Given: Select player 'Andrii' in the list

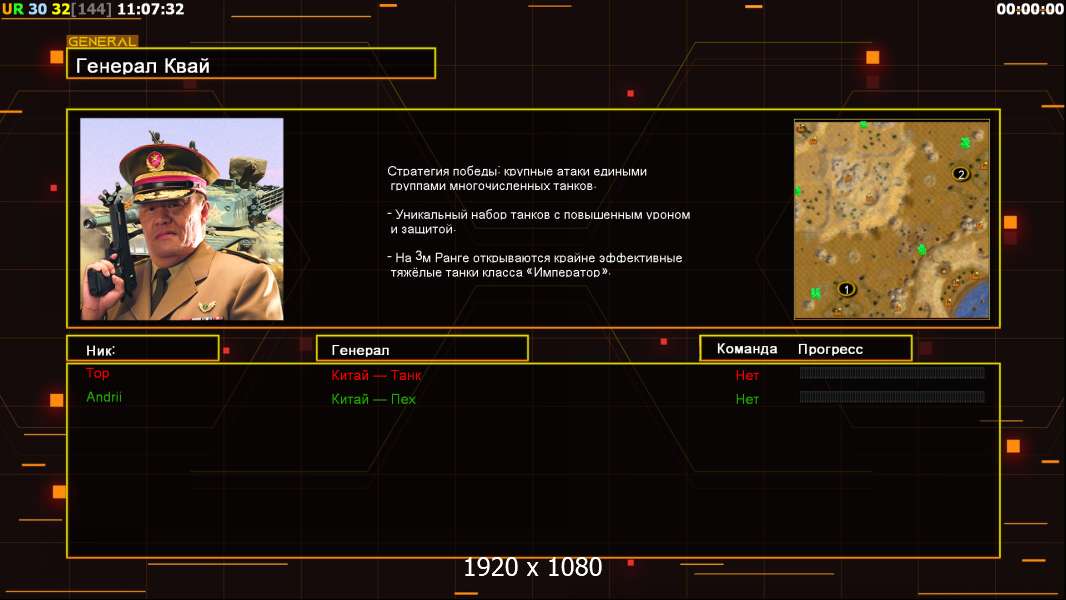Looking at the screenshot, I should point(104,397).
